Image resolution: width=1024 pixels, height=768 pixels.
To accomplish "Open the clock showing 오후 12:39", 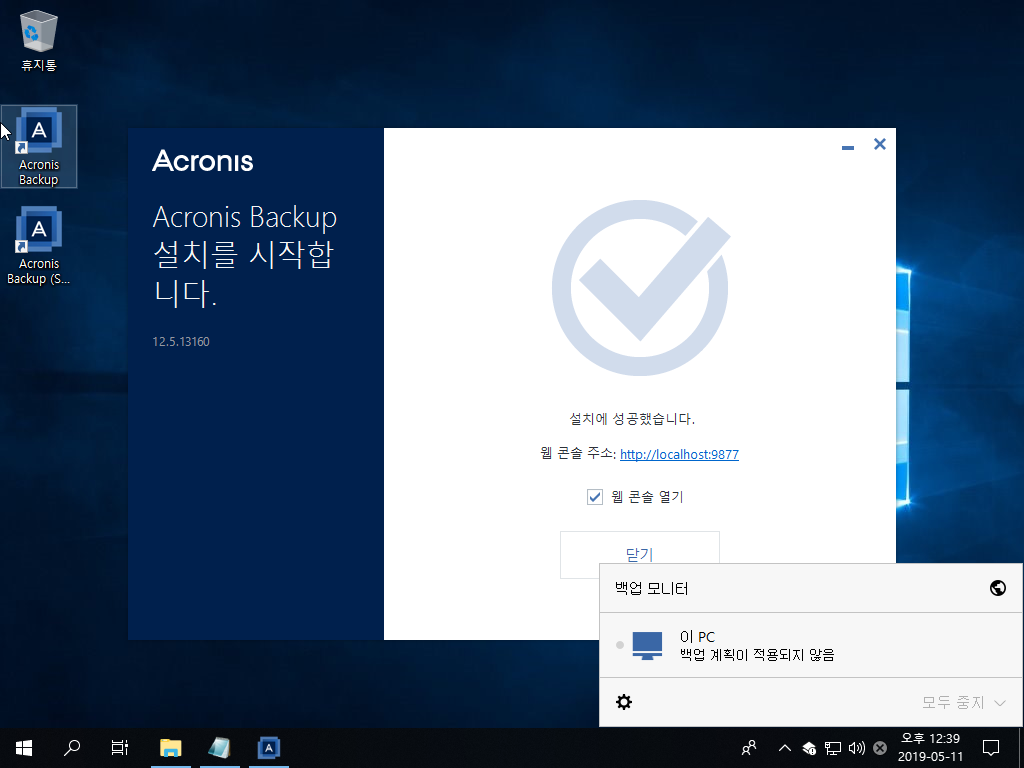I will pyautogui.click(x=931, y=748).
